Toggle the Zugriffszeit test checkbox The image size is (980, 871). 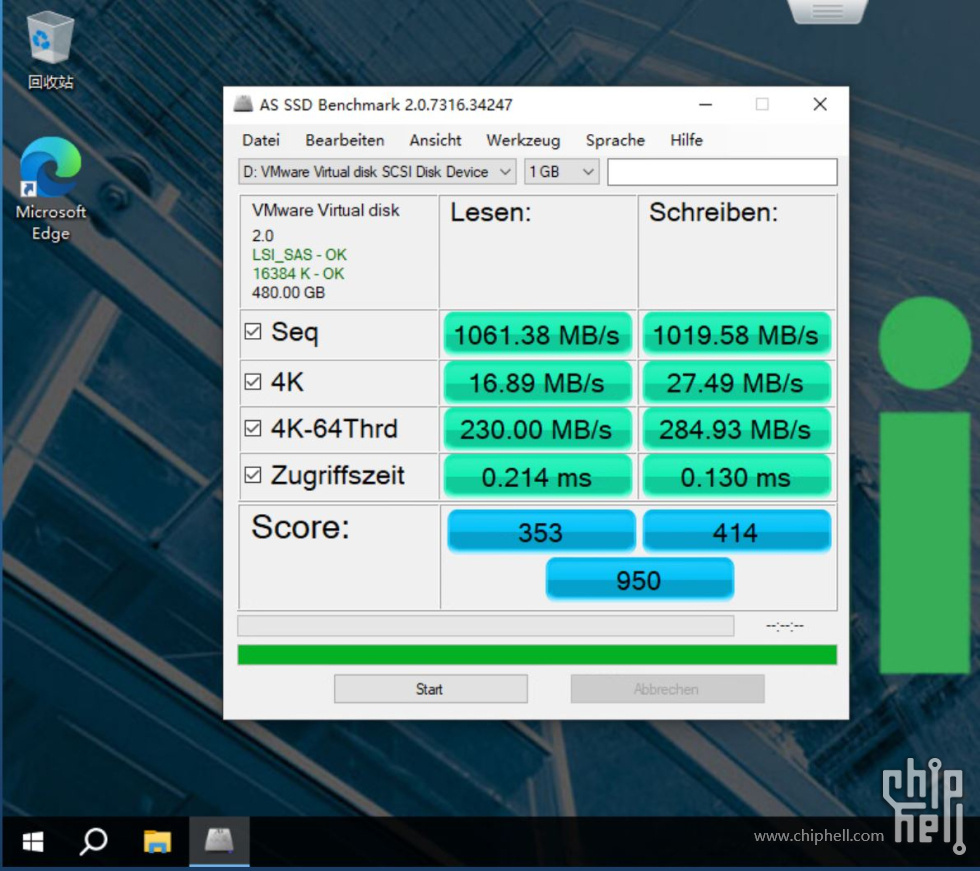252,475
